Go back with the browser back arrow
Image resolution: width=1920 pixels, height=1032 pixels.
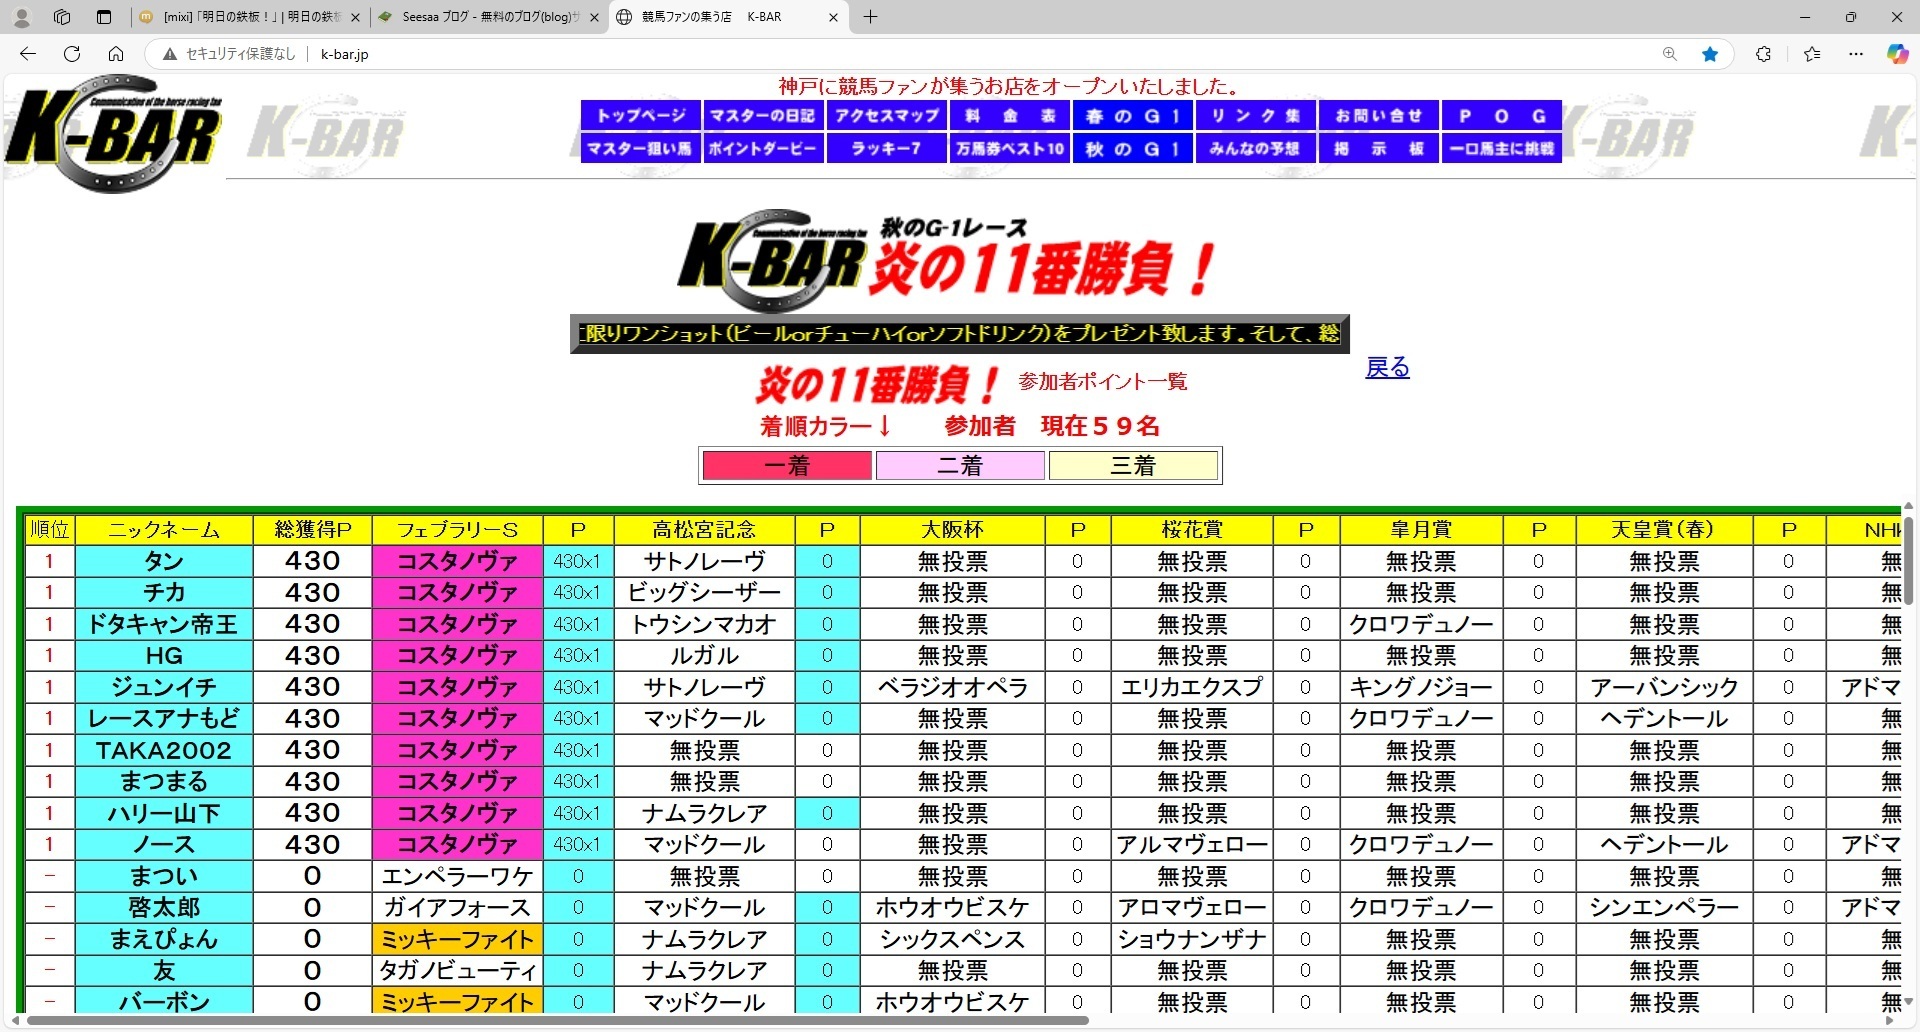click(x=28, y=54)
